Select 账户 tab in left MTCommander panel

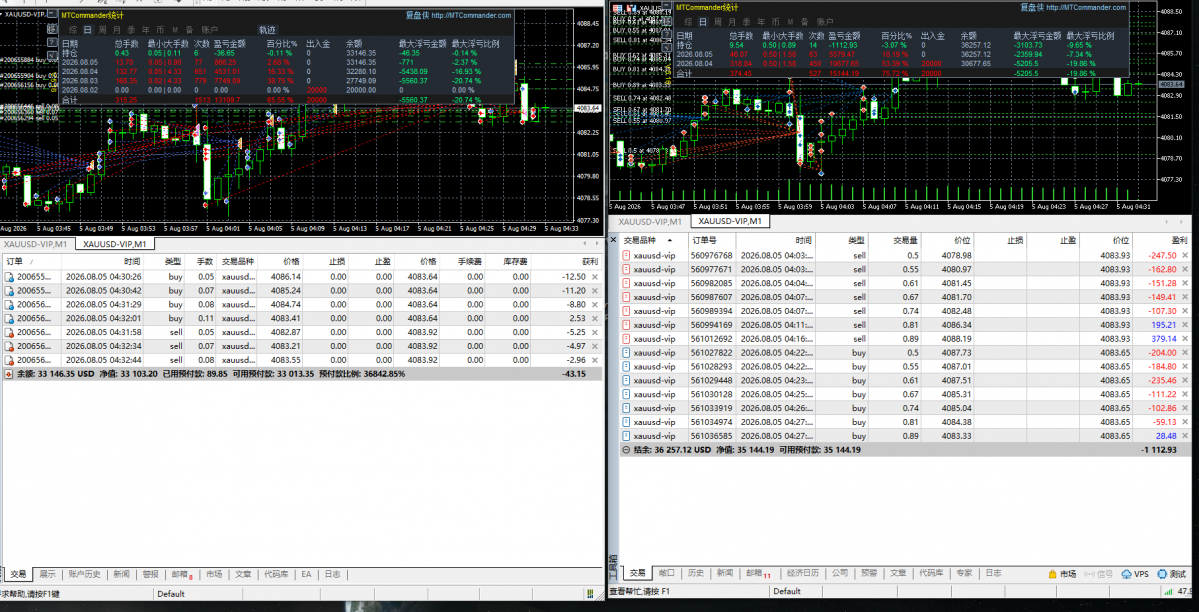coord(210,30)
